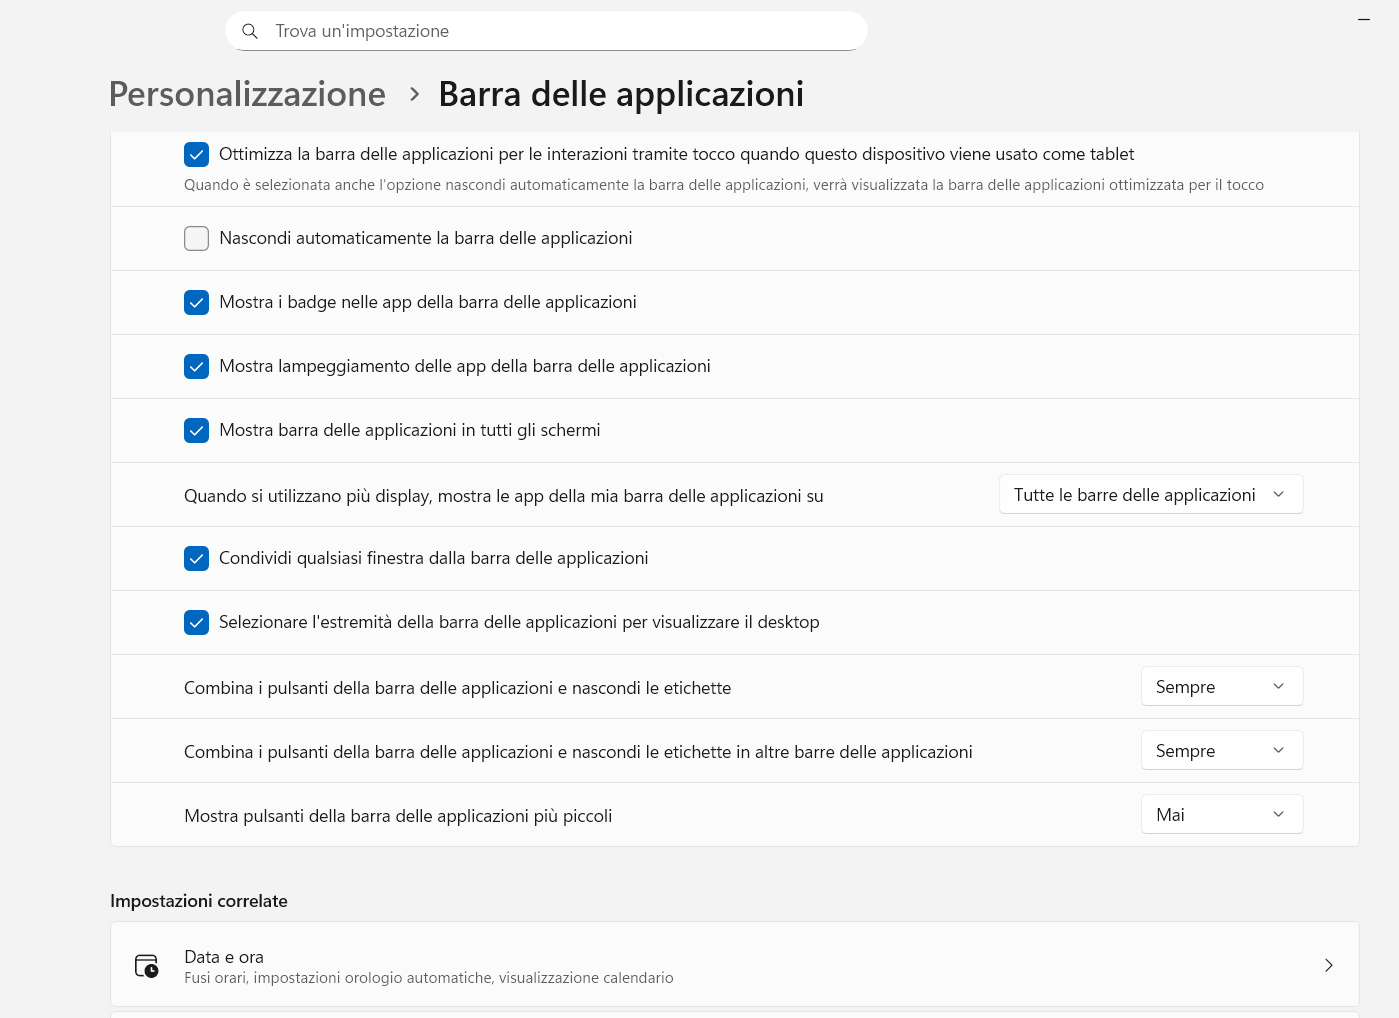Open the Tutte le barre delle applicazioni dropdown
Screen dimensions: 1399x1018
[1151, 494]
